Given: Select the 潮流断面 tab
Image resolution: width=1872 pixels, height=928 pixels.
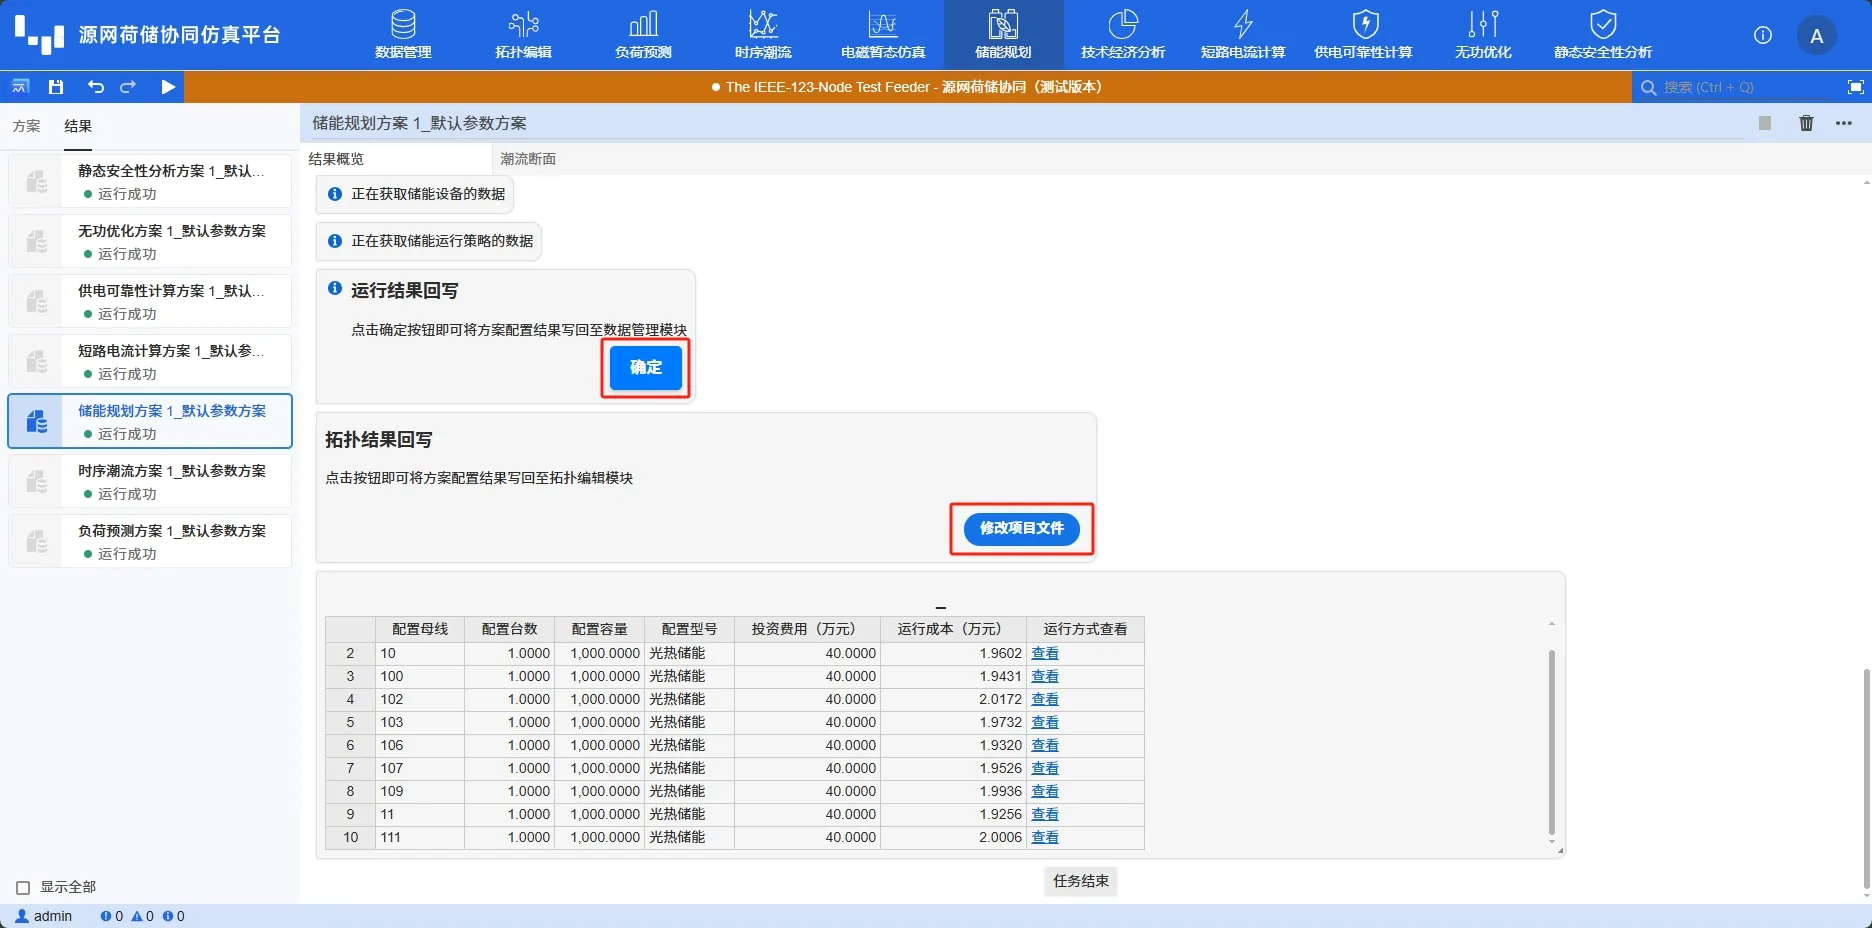Looking at the screenshot, I should click(528, 159).
